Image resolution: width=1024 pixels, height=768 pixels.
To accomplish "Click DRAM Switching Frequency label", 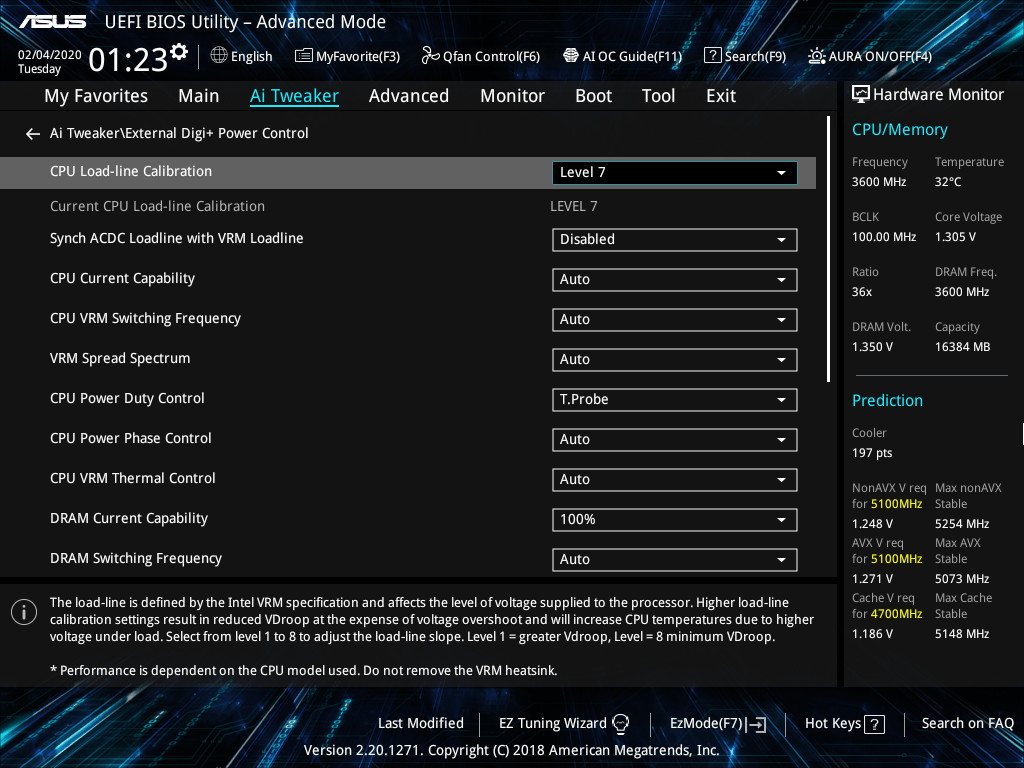I will pyautogui.click(x=136, y=558).
